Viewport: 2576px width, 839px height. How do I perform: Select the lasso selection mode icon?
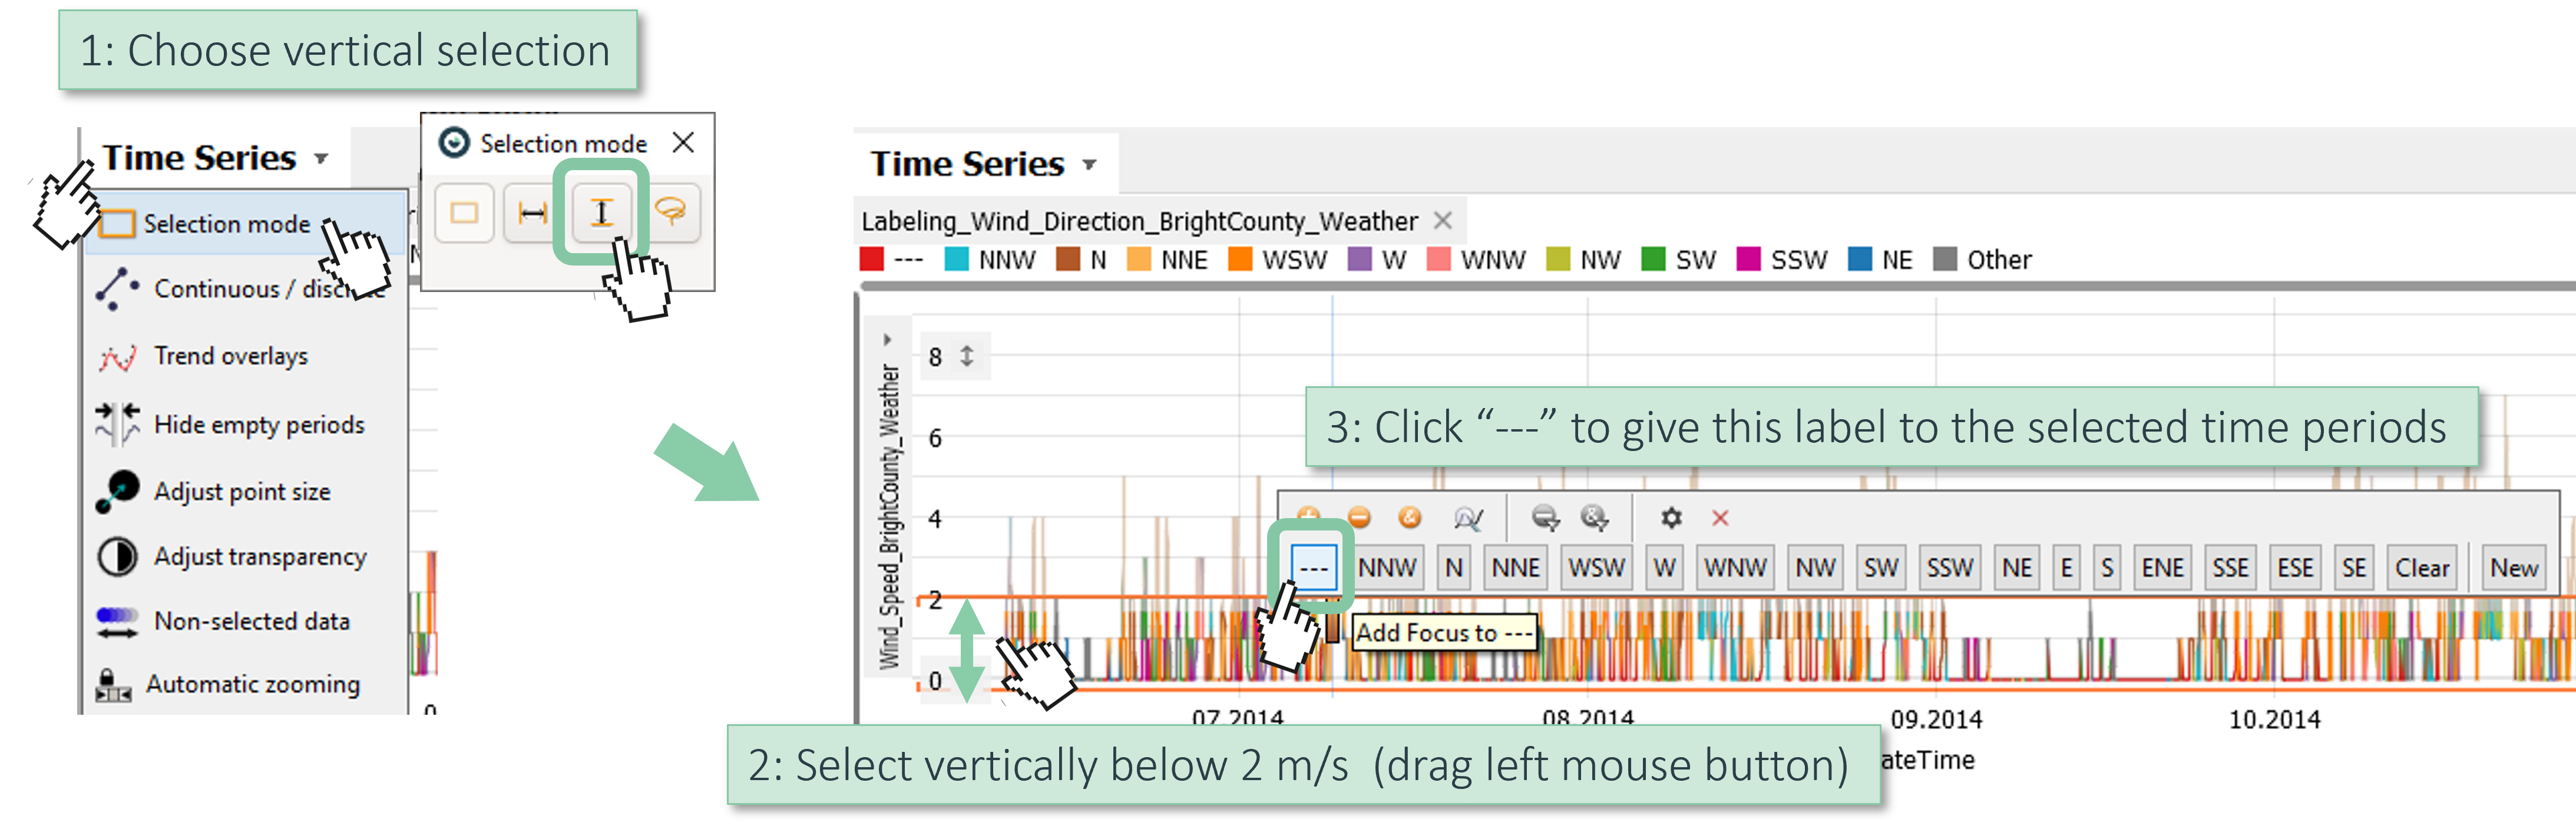pos(670,211)
